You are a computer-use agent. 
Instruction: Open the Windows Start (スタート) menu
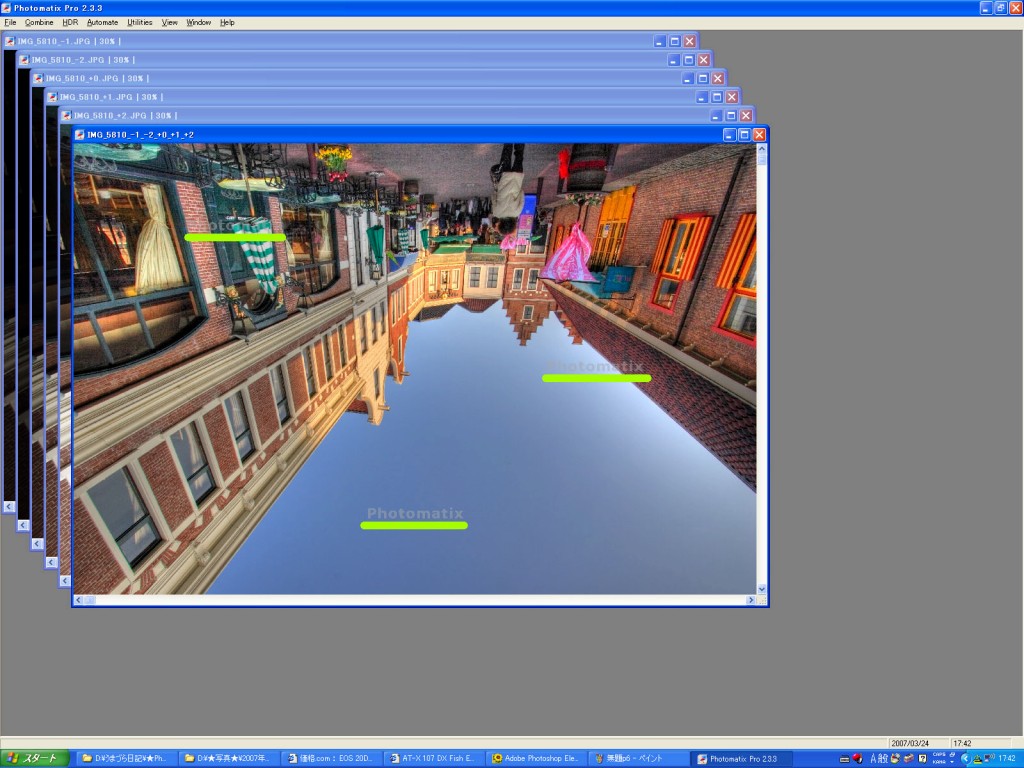tap(35, 758)
